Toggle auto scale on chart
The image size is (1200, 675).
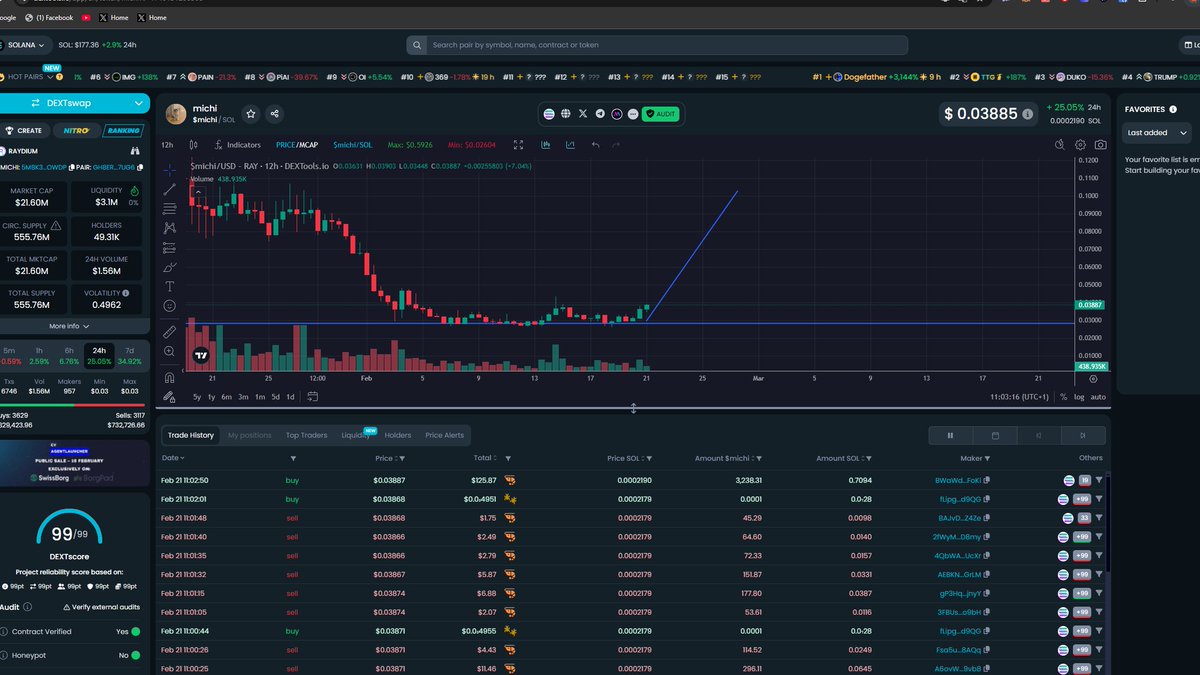1098,397
